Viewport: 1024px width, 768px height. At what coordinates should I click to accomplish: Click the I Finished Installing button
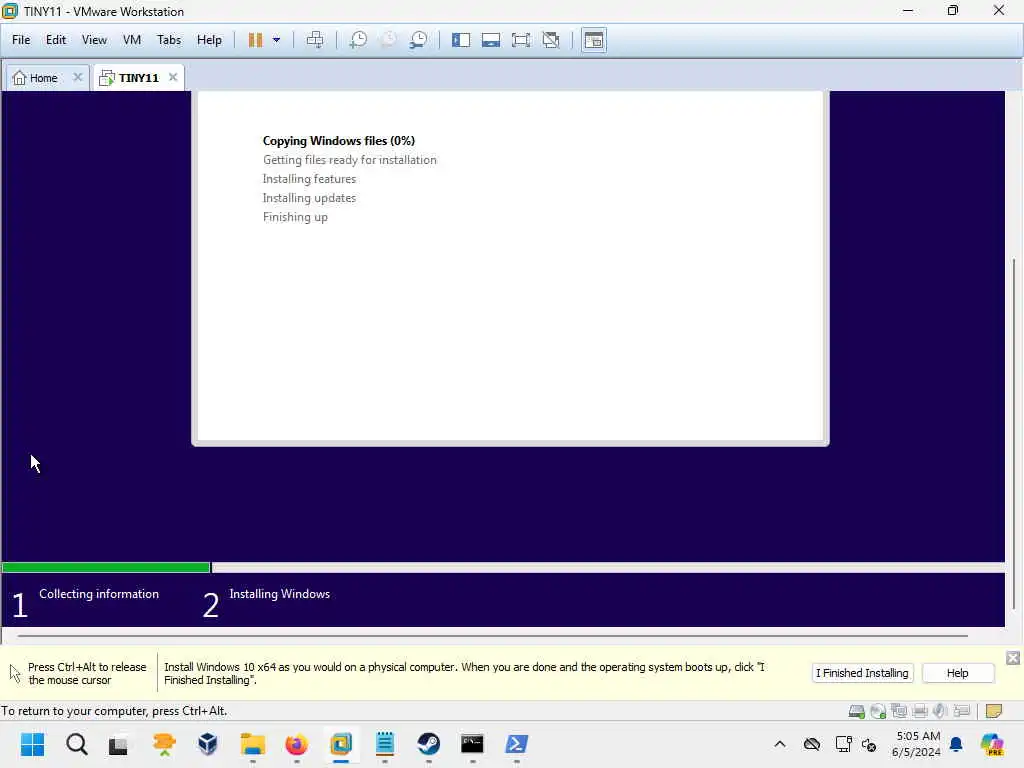pos(862,673)
